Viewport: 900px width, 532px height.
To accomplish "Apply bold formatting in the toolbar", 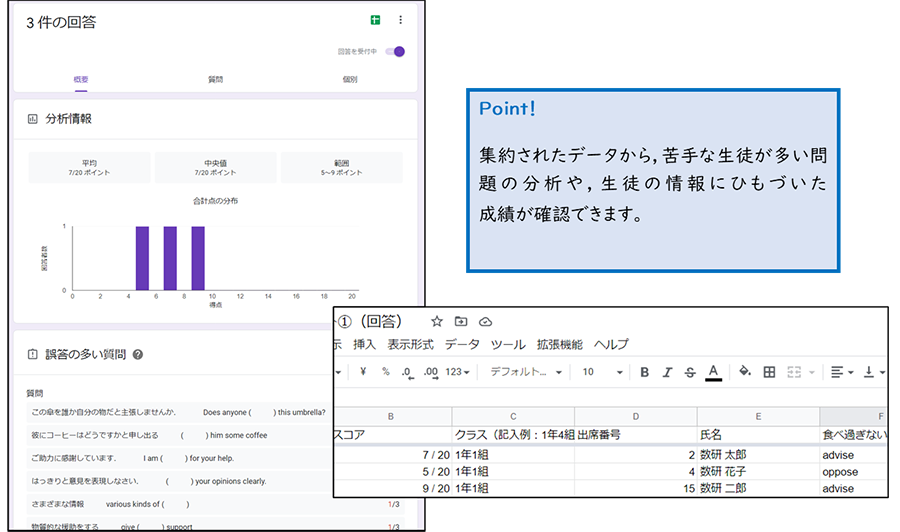I will [x=644, y=372].
